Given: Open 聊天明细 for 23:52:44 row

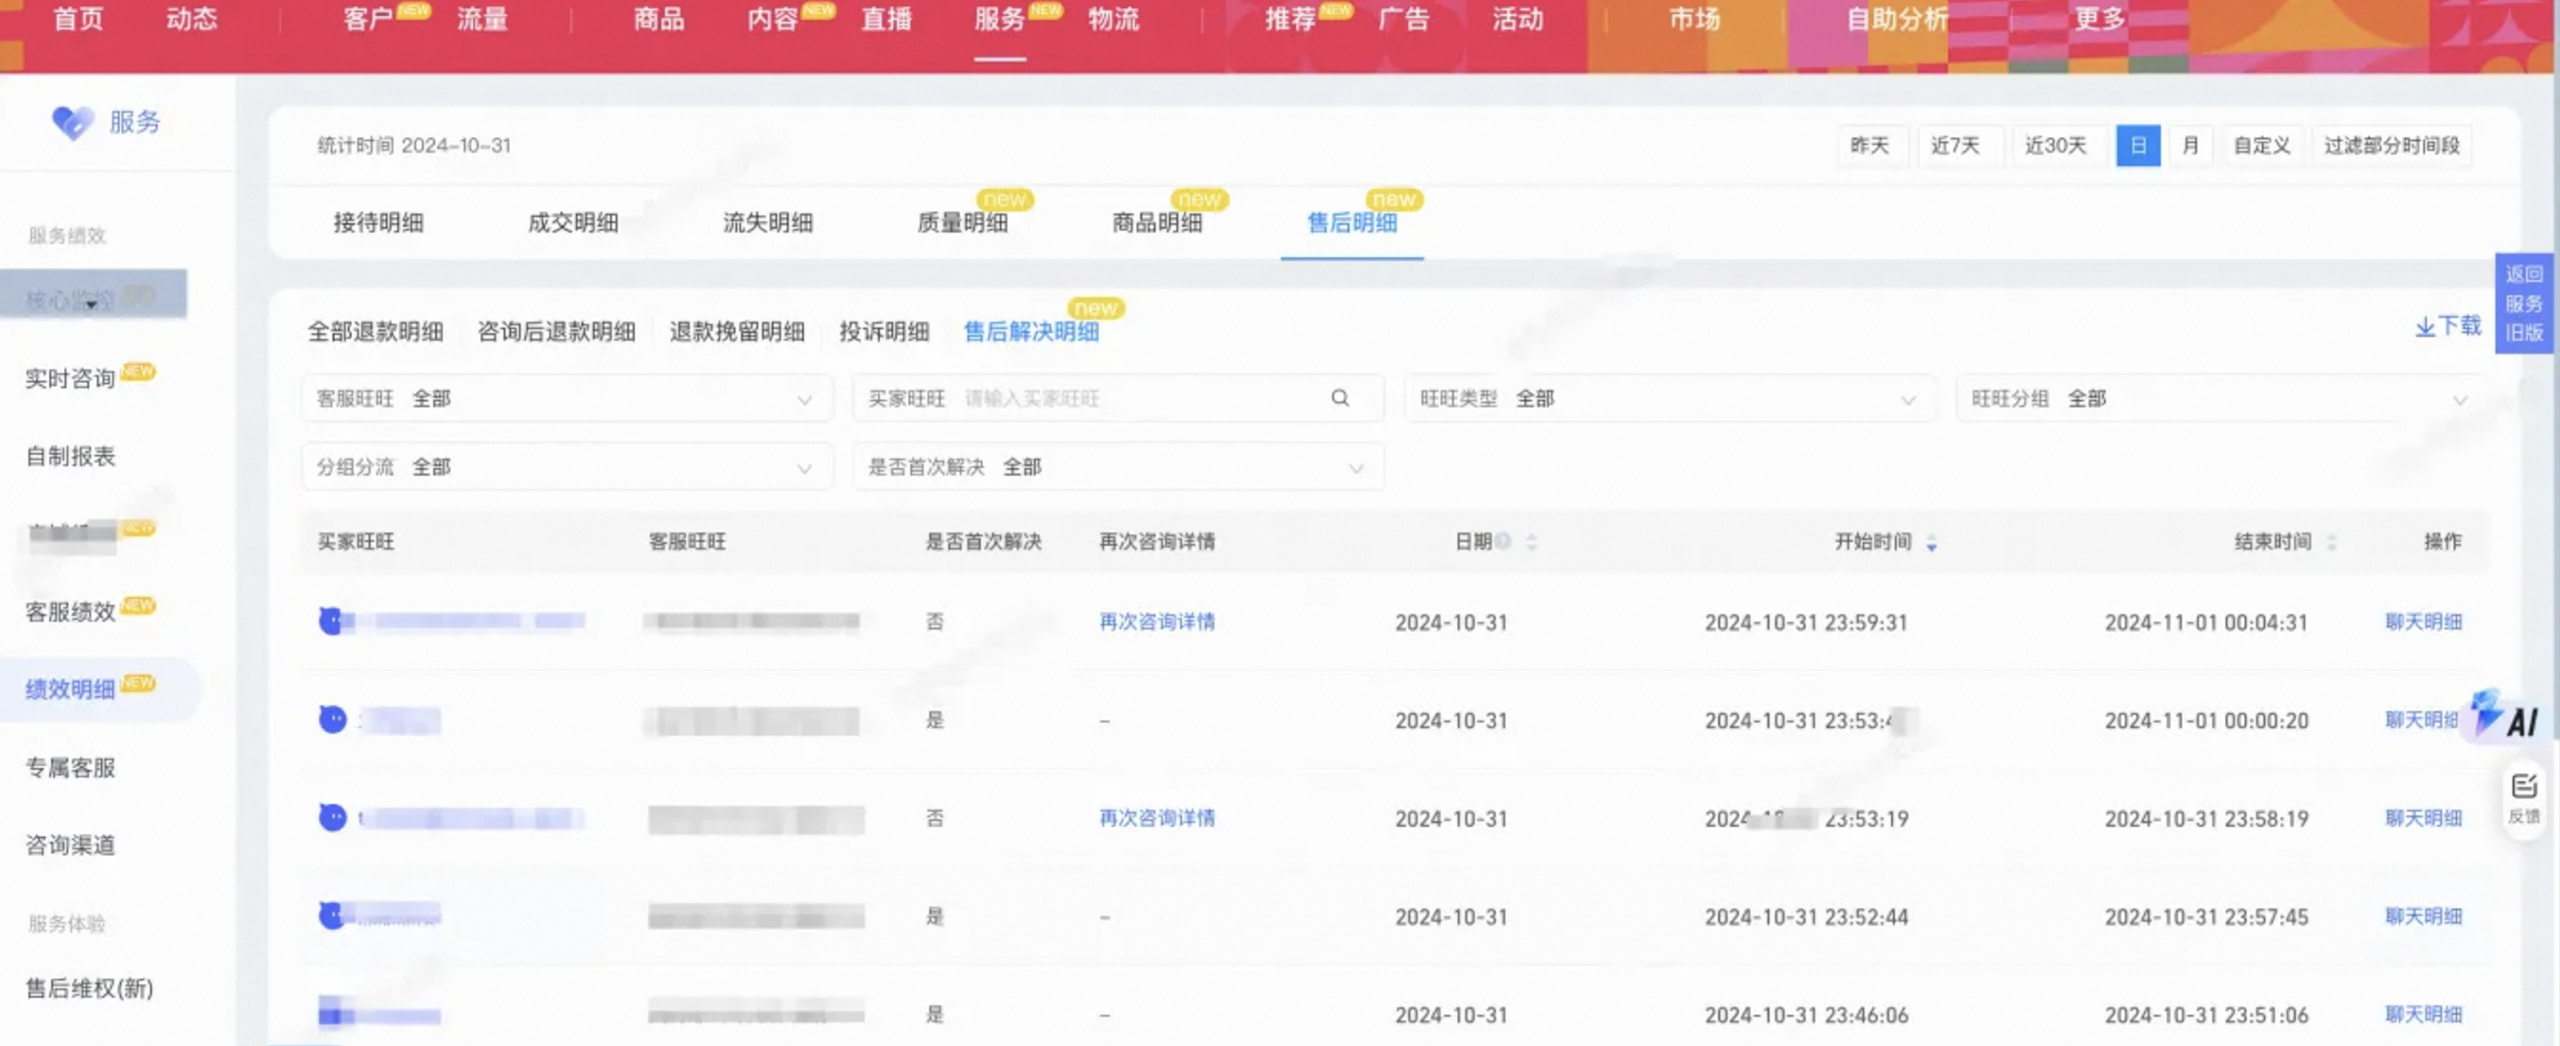Looking at the screenshot, I should tap(2423, 916).
